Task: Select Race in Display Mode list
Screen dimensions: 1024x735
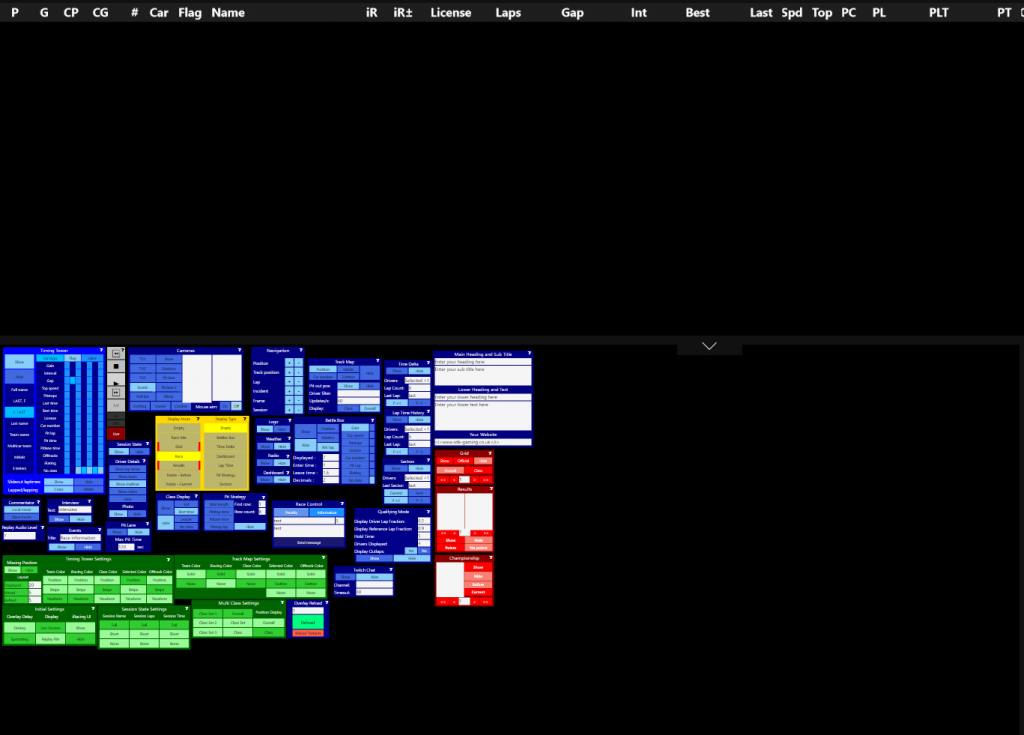Action: click(179, 456)
